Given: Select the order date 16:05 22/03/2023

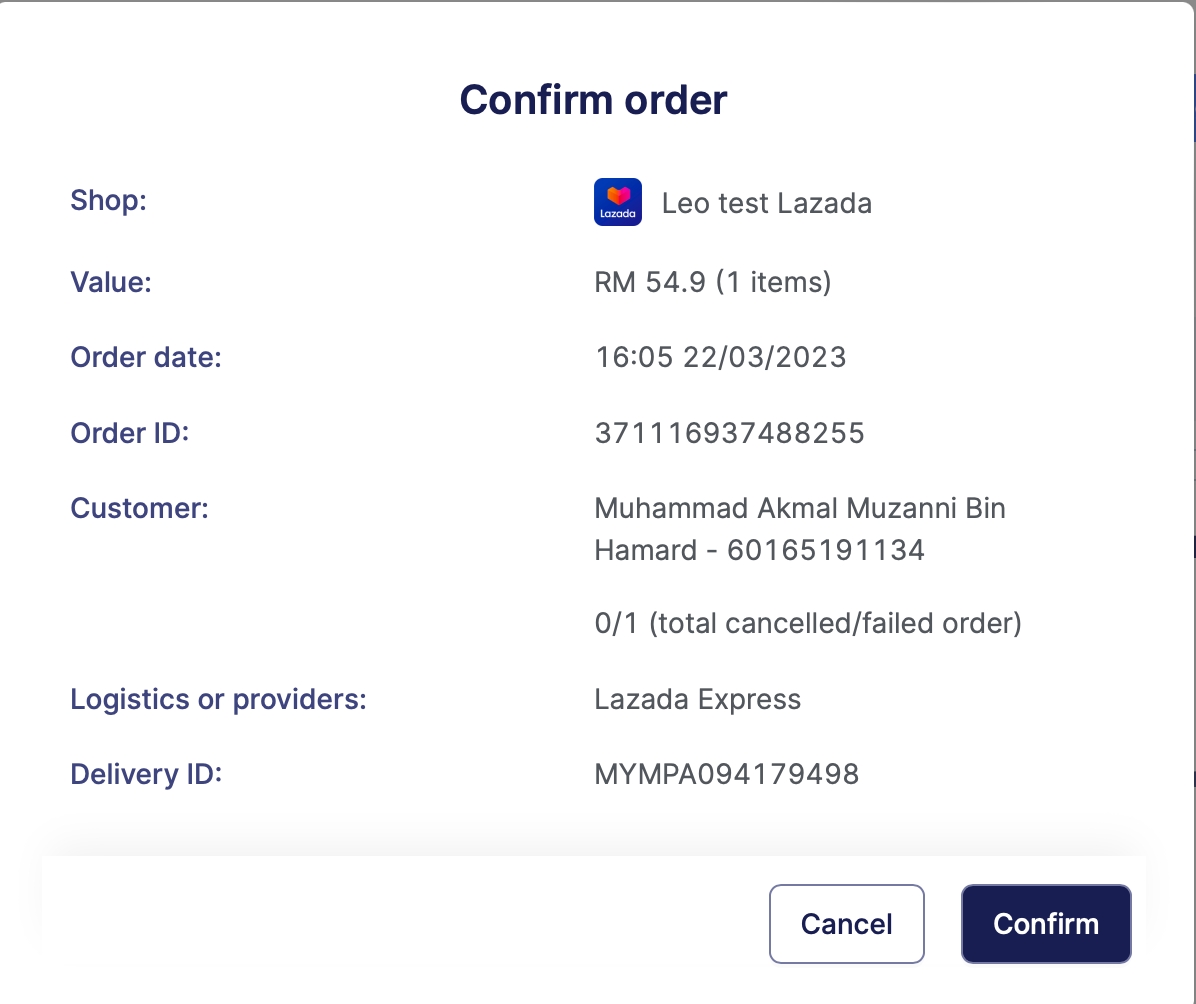Looking at the screenshot, I should tap(720, 357).
